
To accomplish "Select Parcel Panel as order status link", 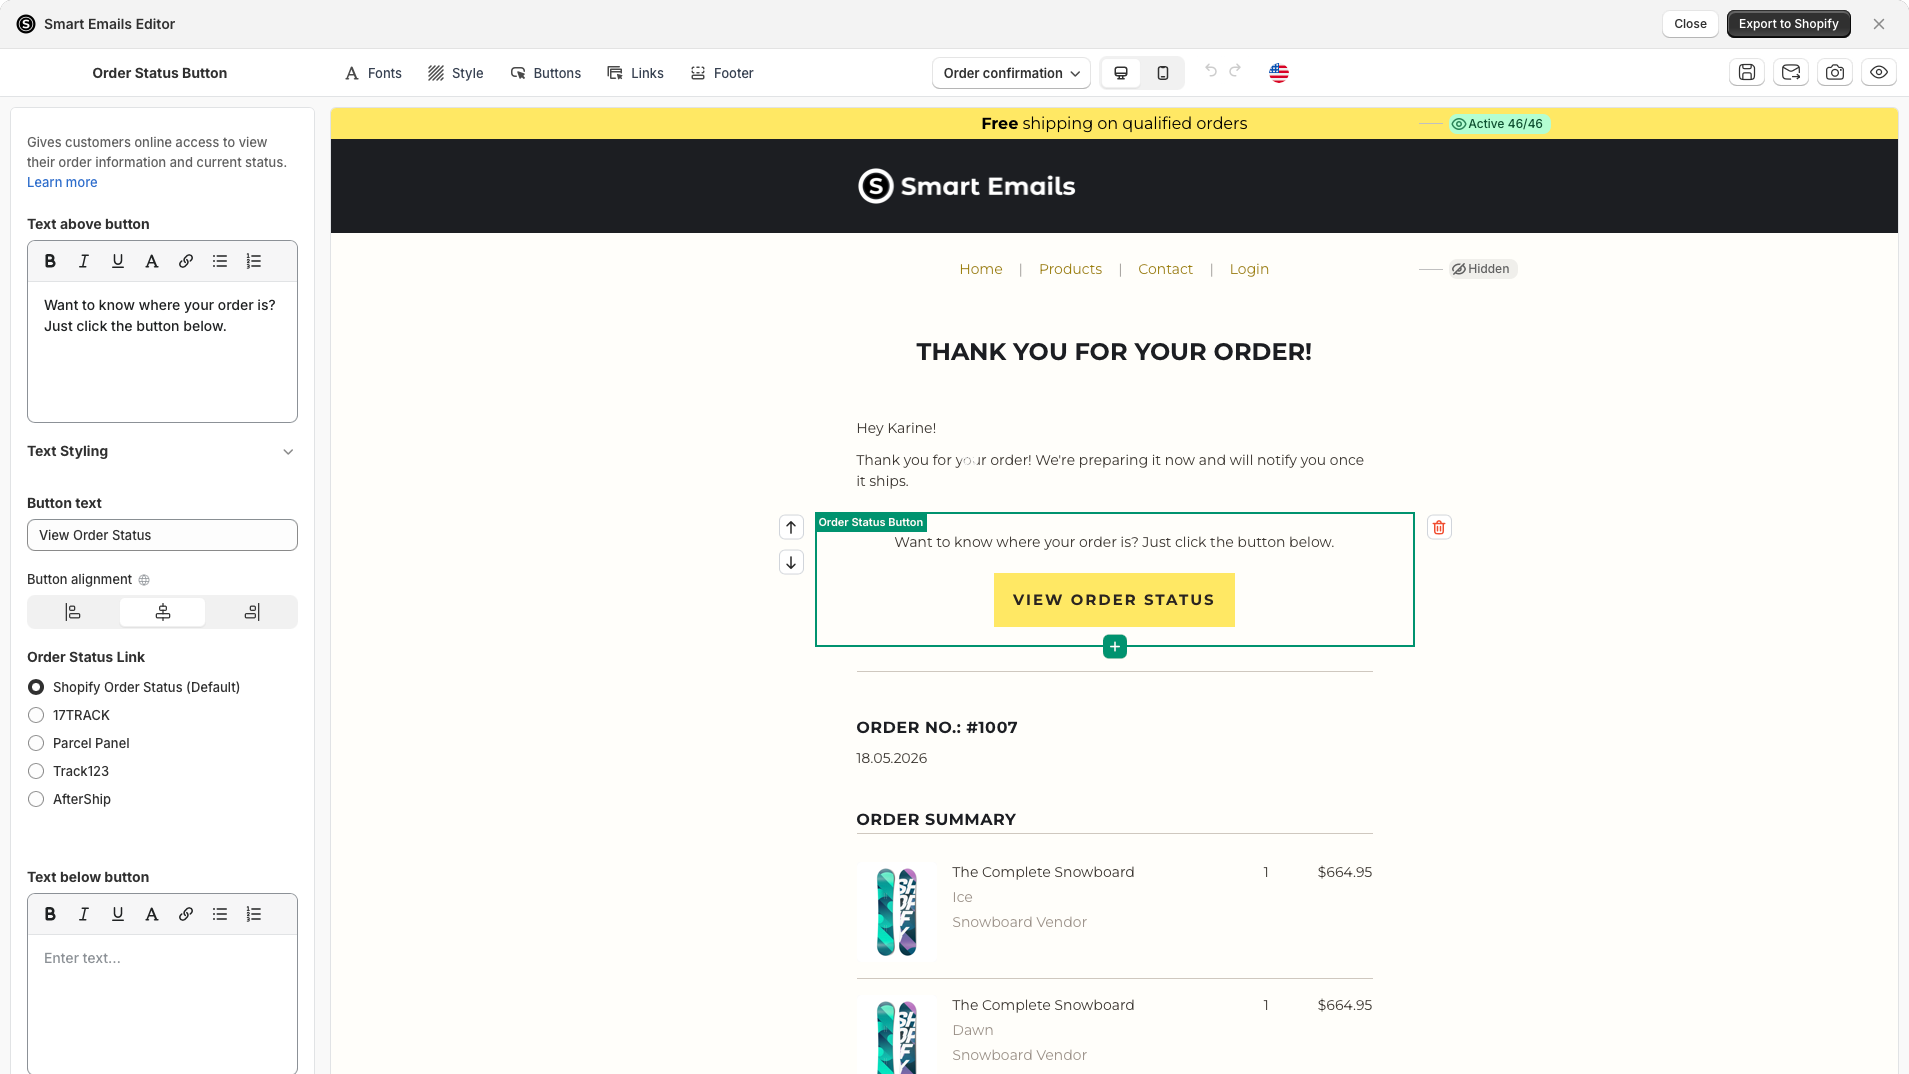I will (36, 743).
